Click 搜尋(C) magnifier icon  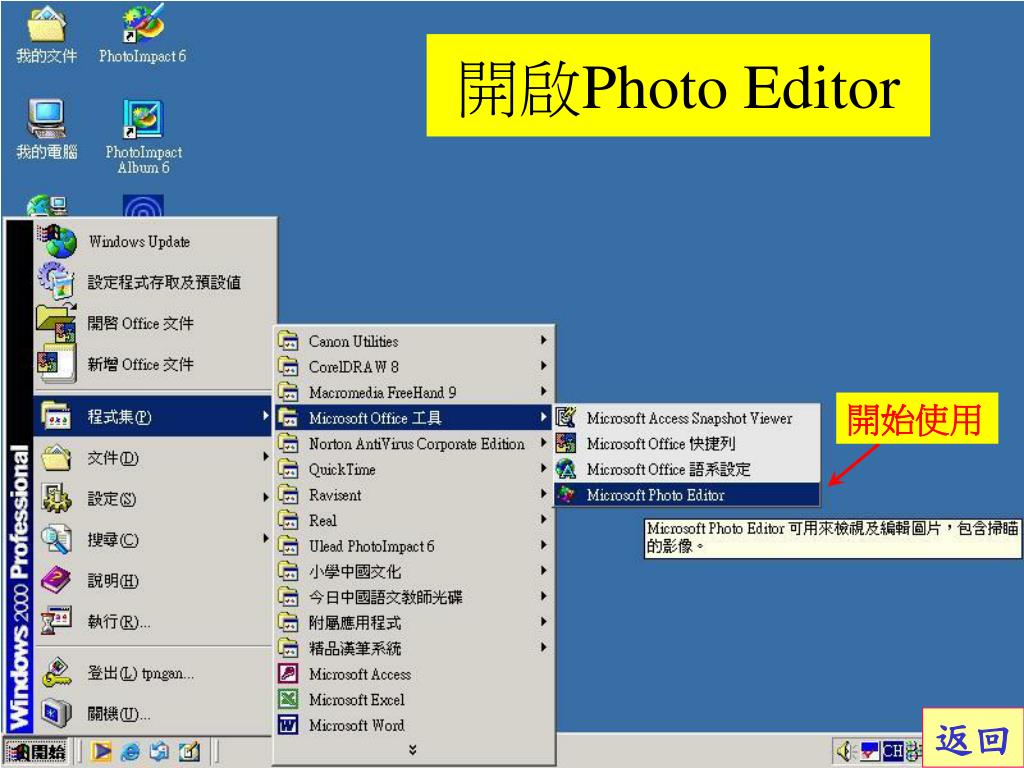[x=56, y=539]
